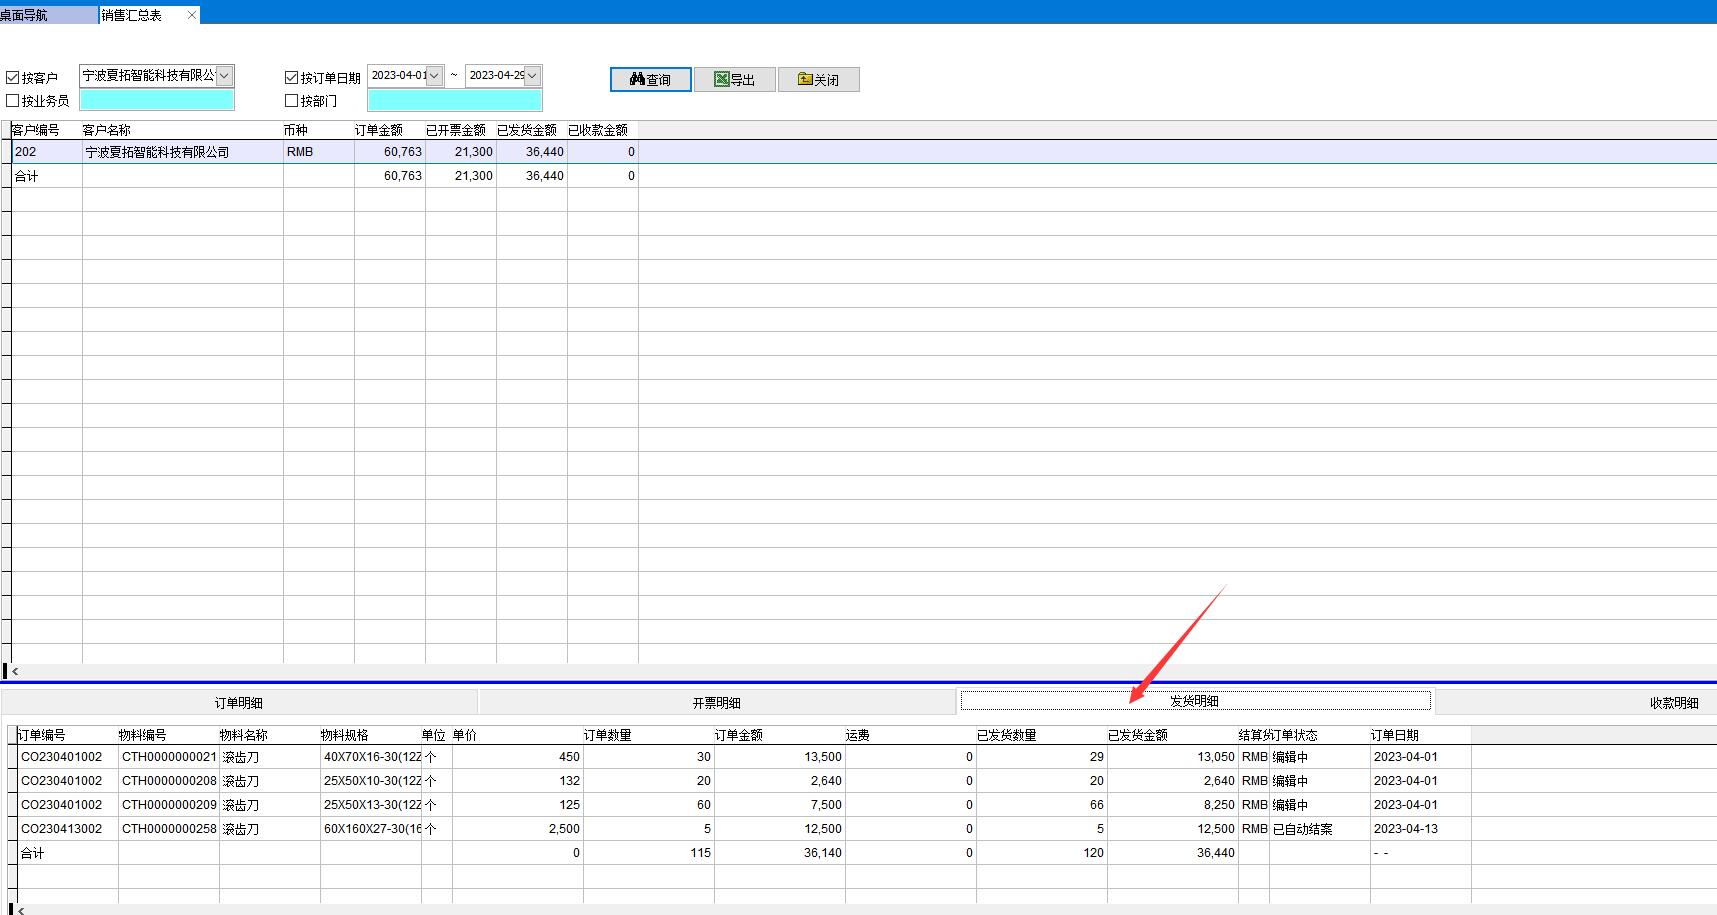Open the end date 2023-04-29 dropdown
Viewport: 1717px width, 915px height.
pos(533,76)
